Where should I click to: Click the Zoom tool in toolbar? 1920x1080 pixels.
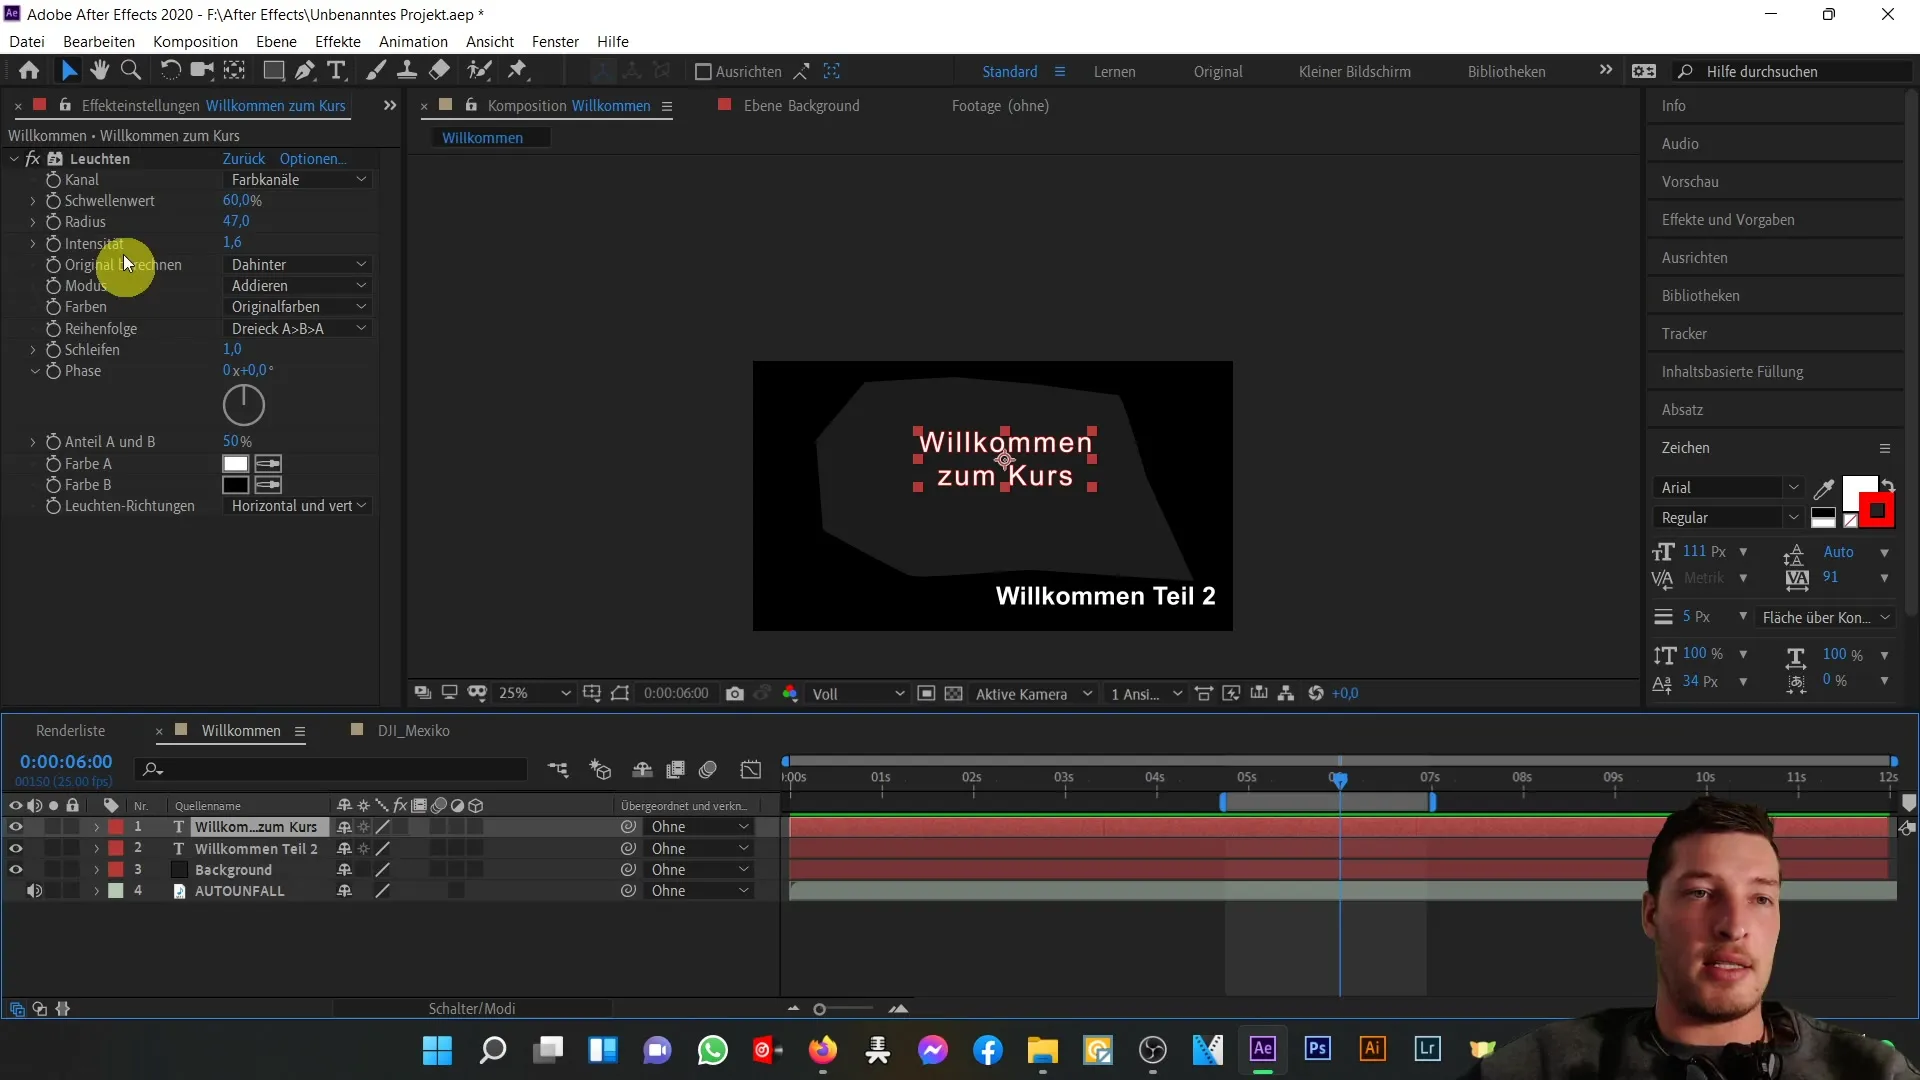pyautogui.click(x=132, y=70)
